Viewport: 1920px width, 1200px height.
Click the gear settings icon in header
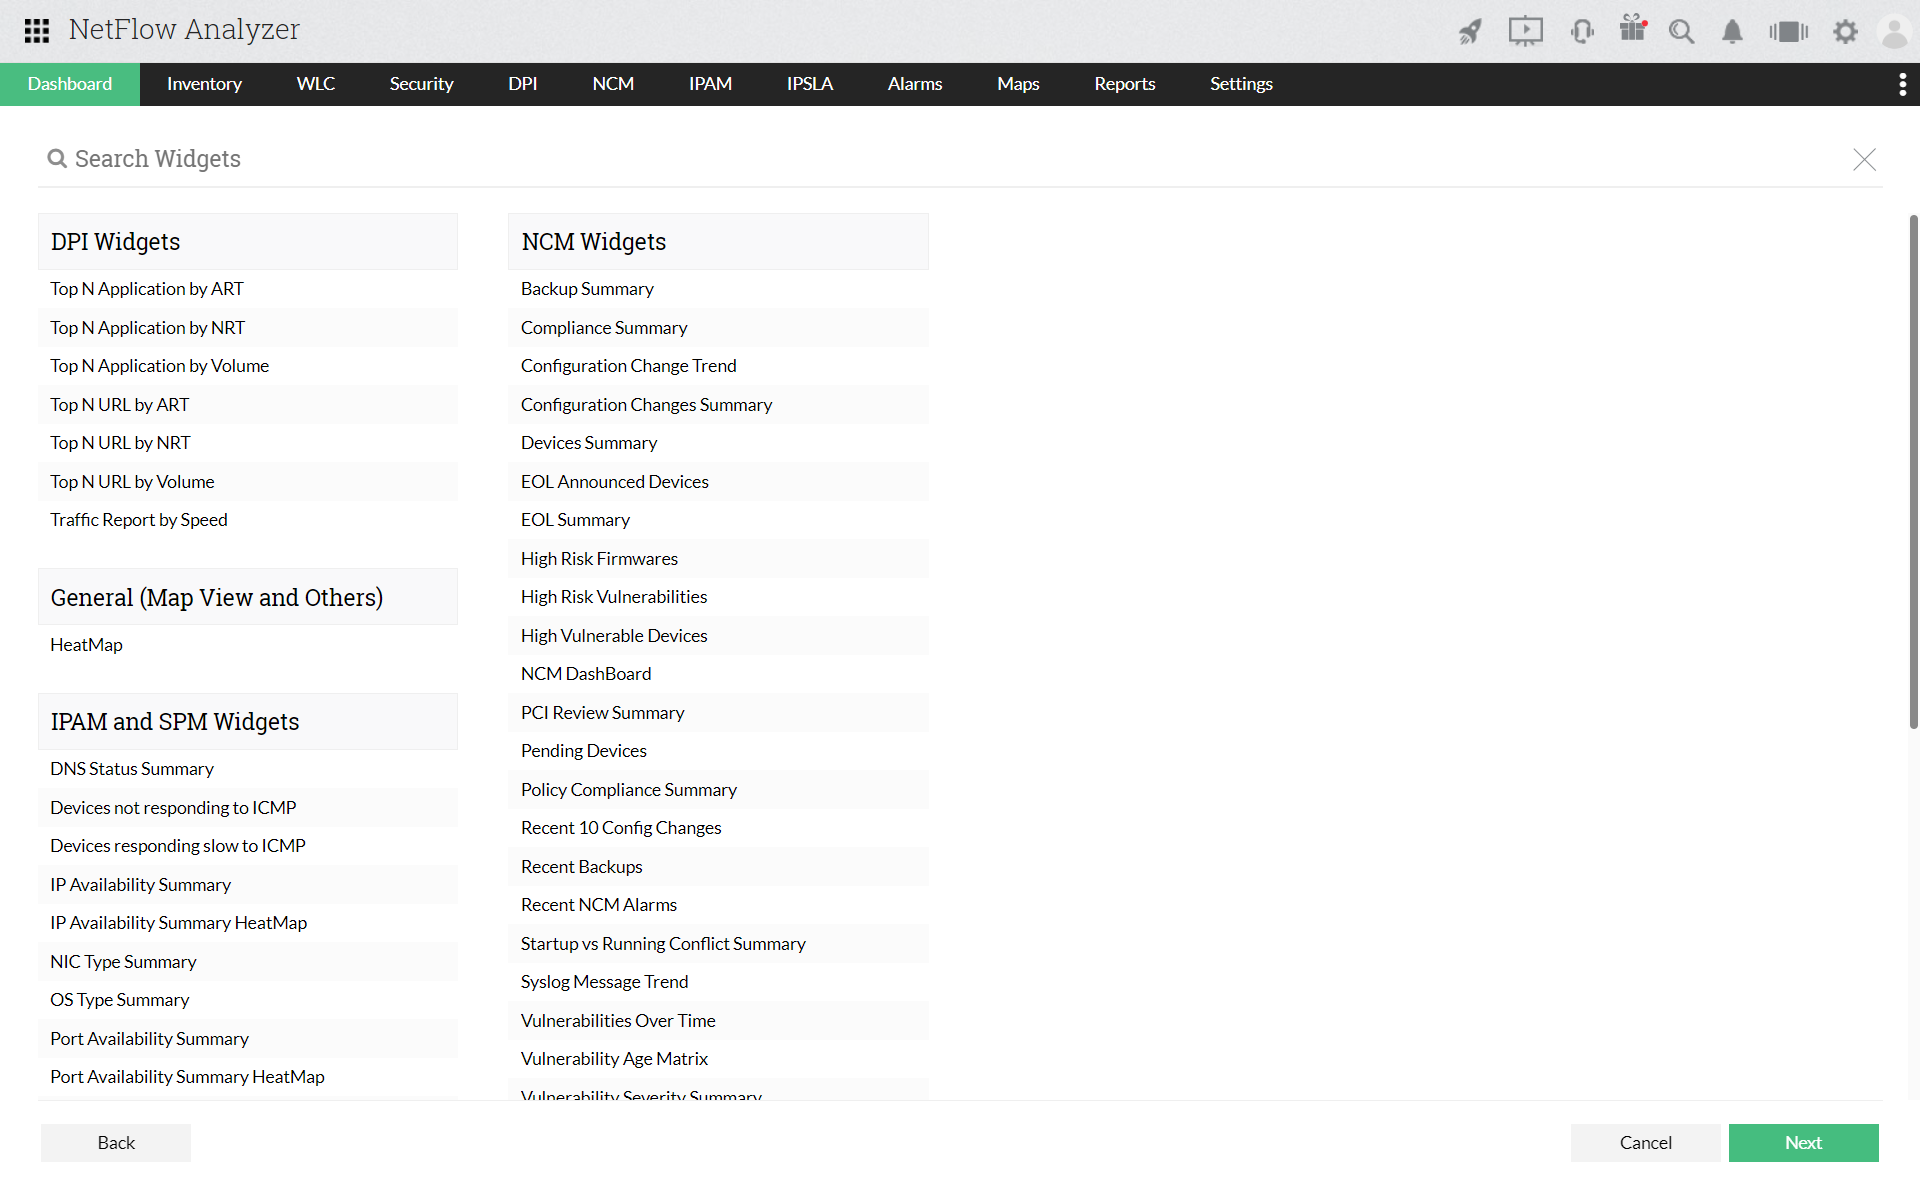(1845, 32)
